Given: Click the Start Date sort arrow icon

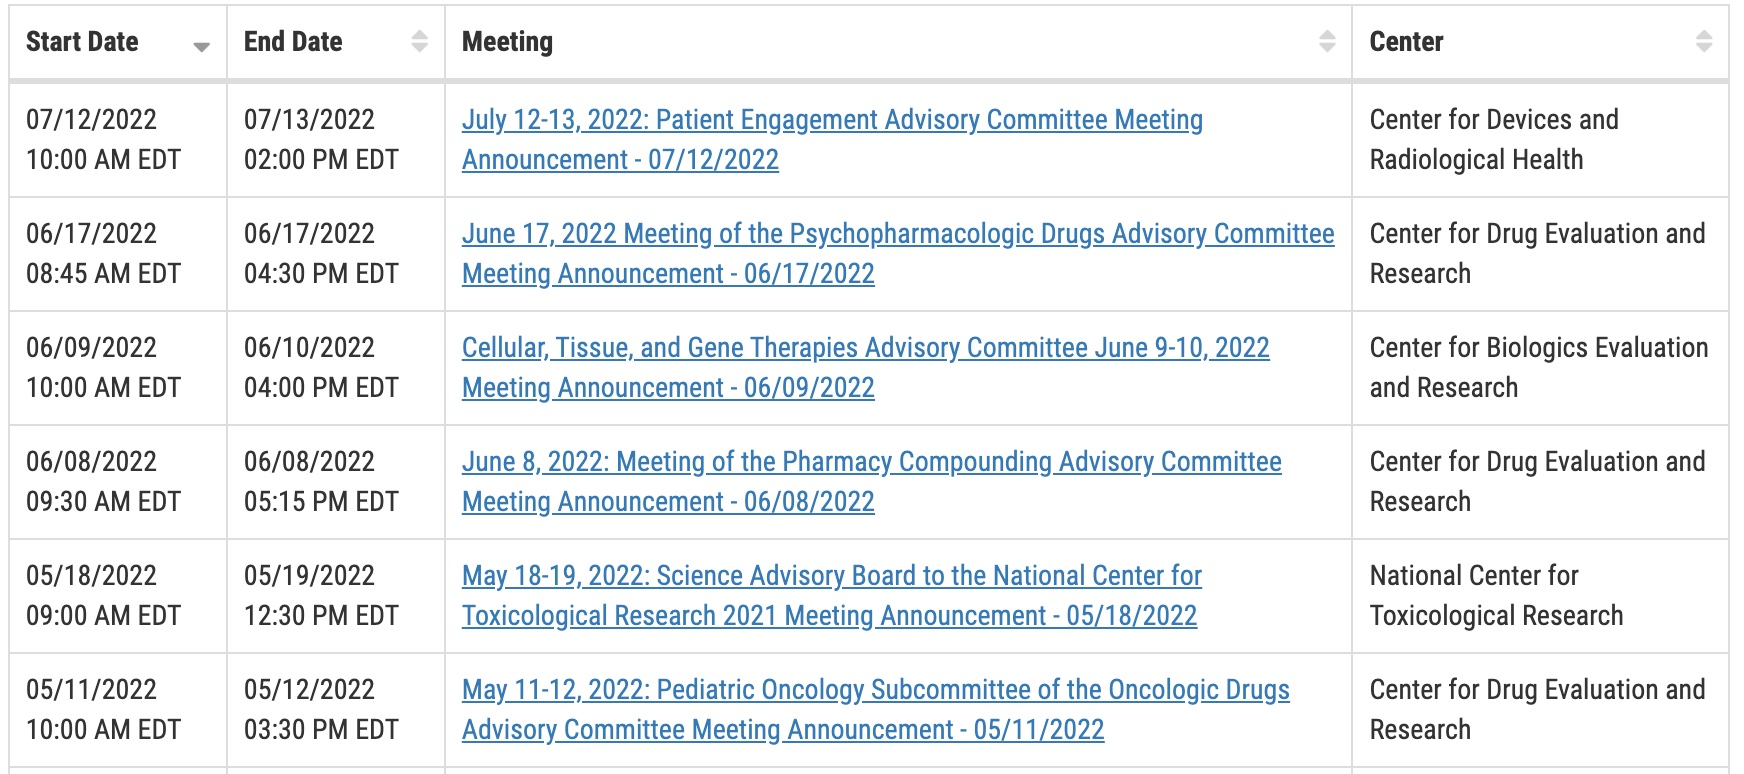Looking at the screenshot, I should coord(202,47).
